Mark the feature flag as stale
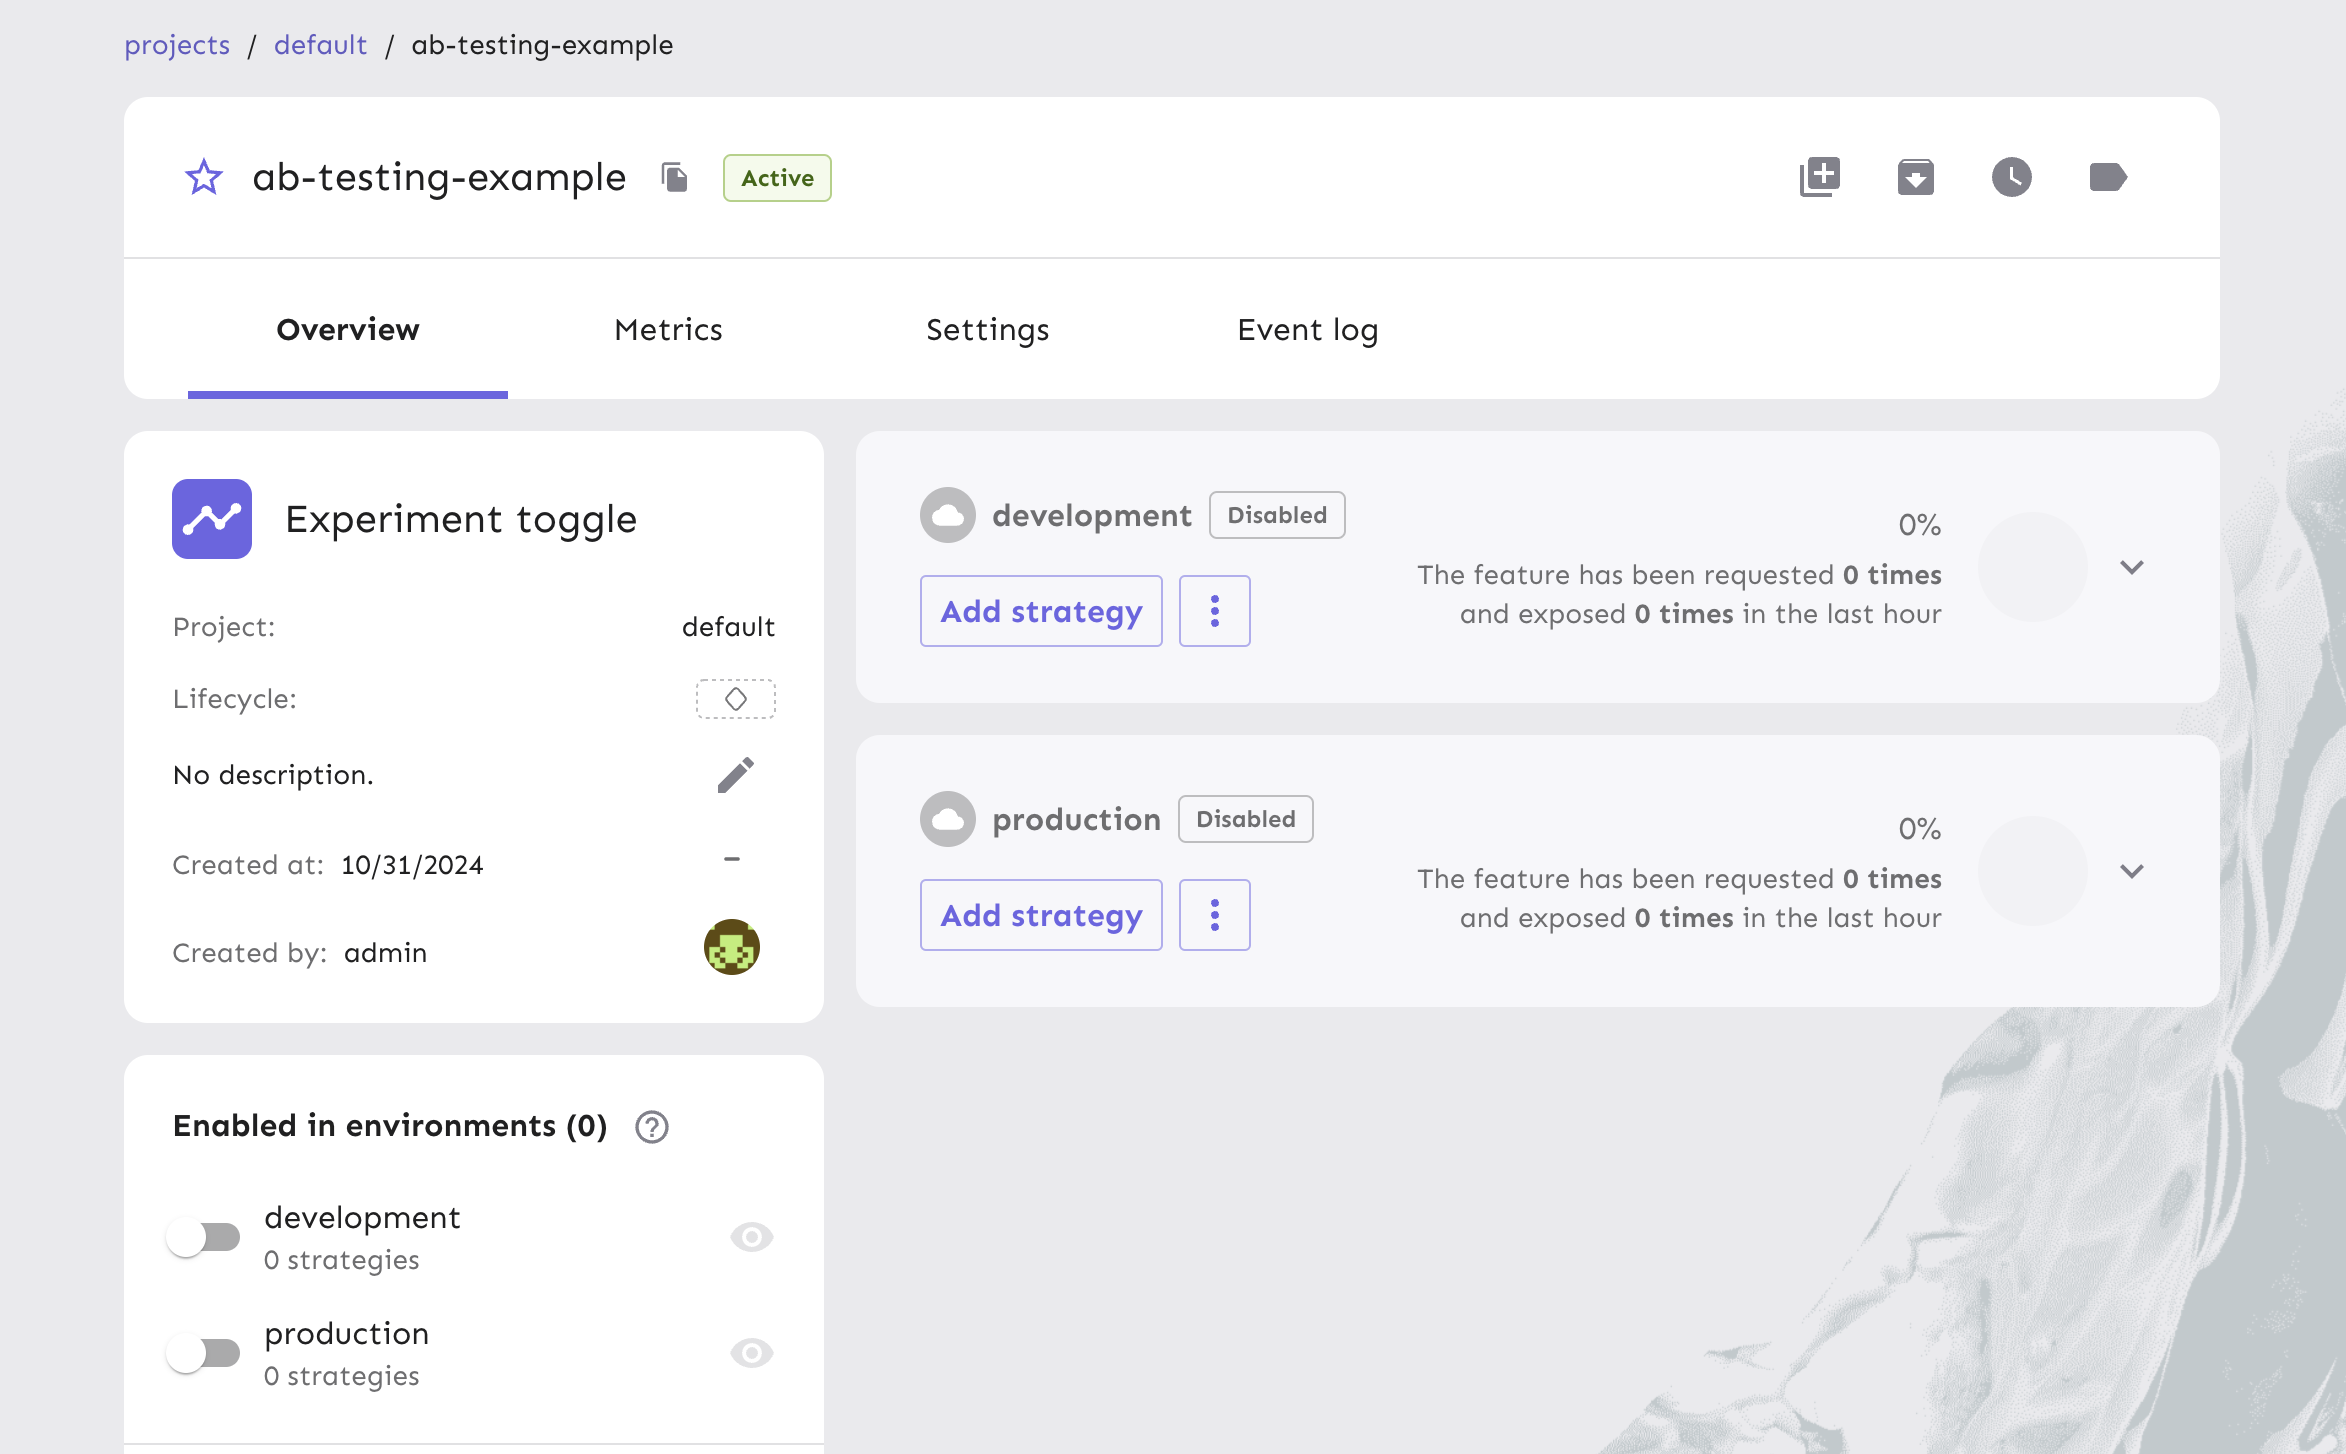 (2009, 177)
